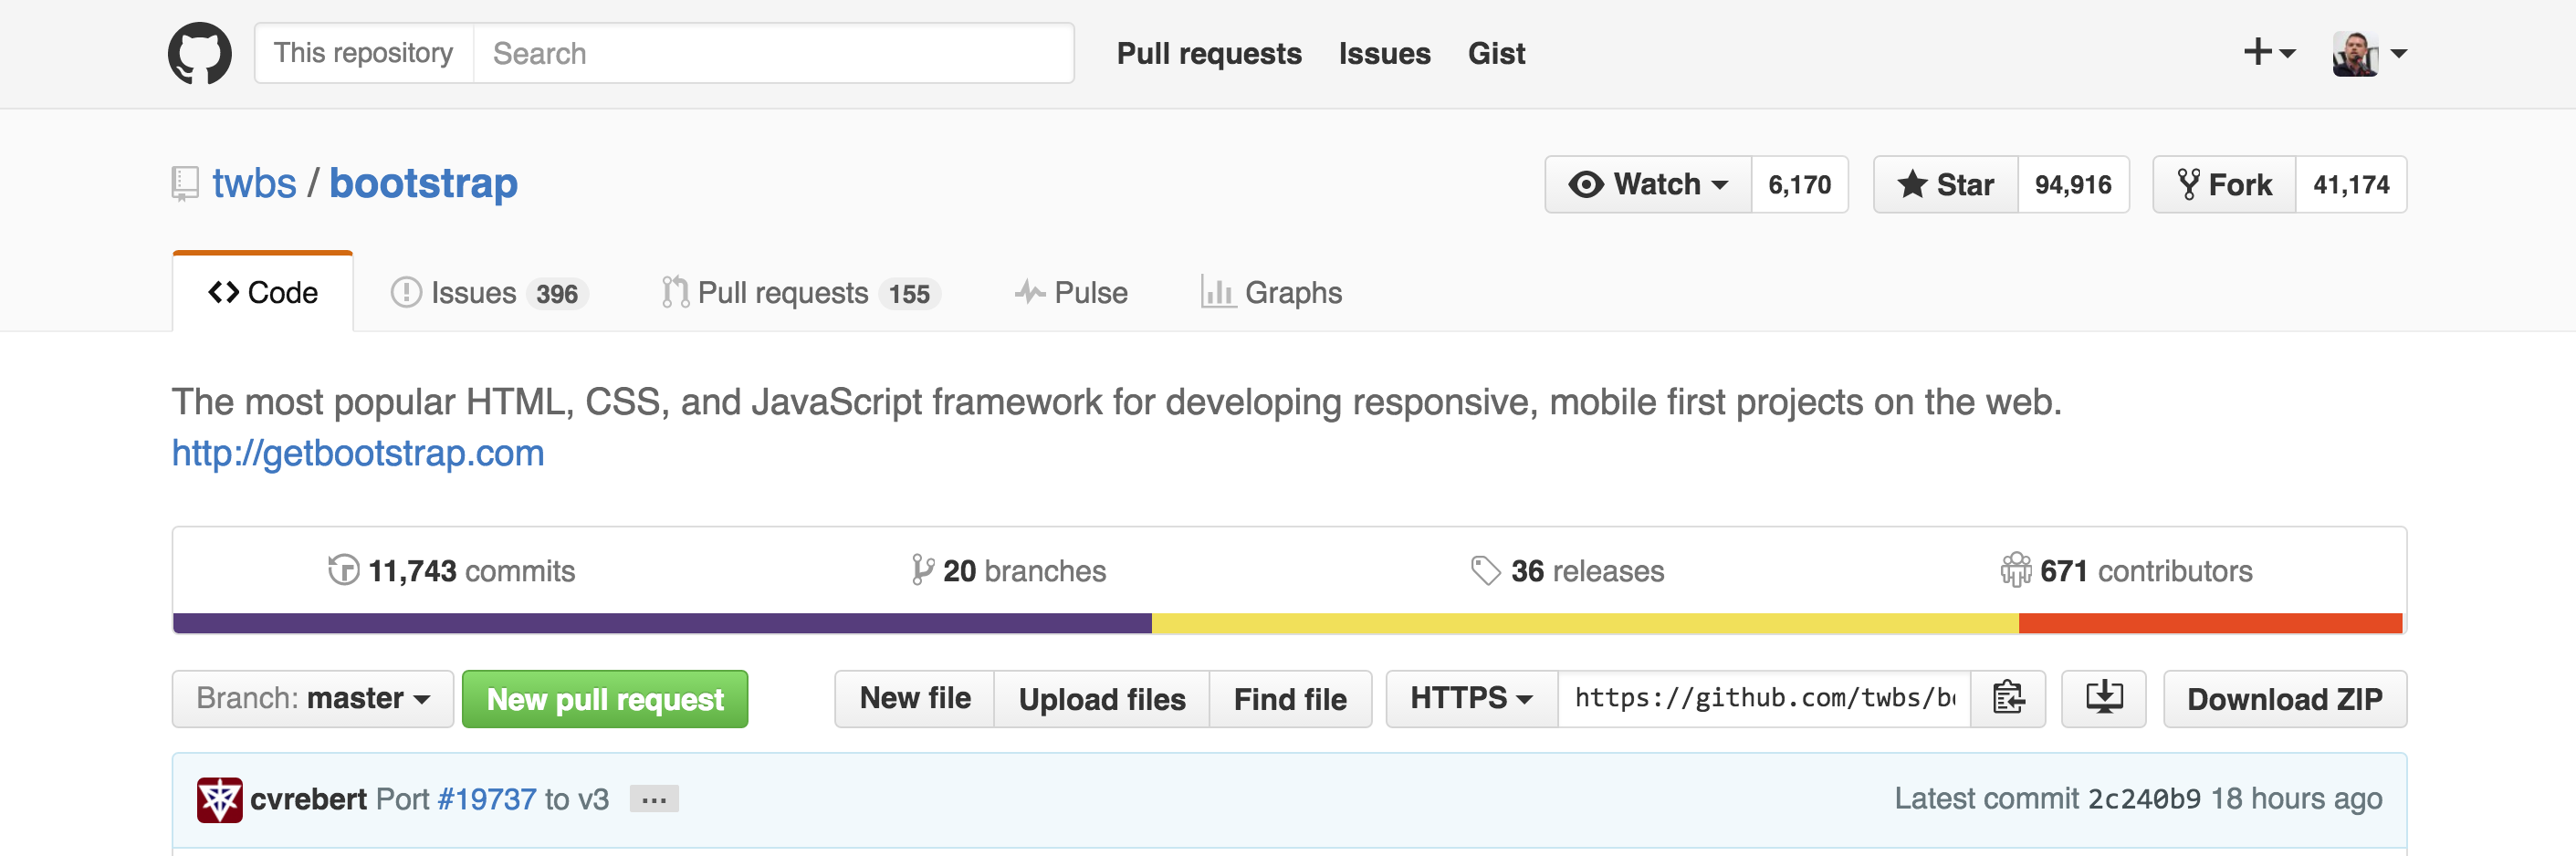Click the releases tag icon
The width and height of the screenshot is (2576, 856).
pos(1485,570)
